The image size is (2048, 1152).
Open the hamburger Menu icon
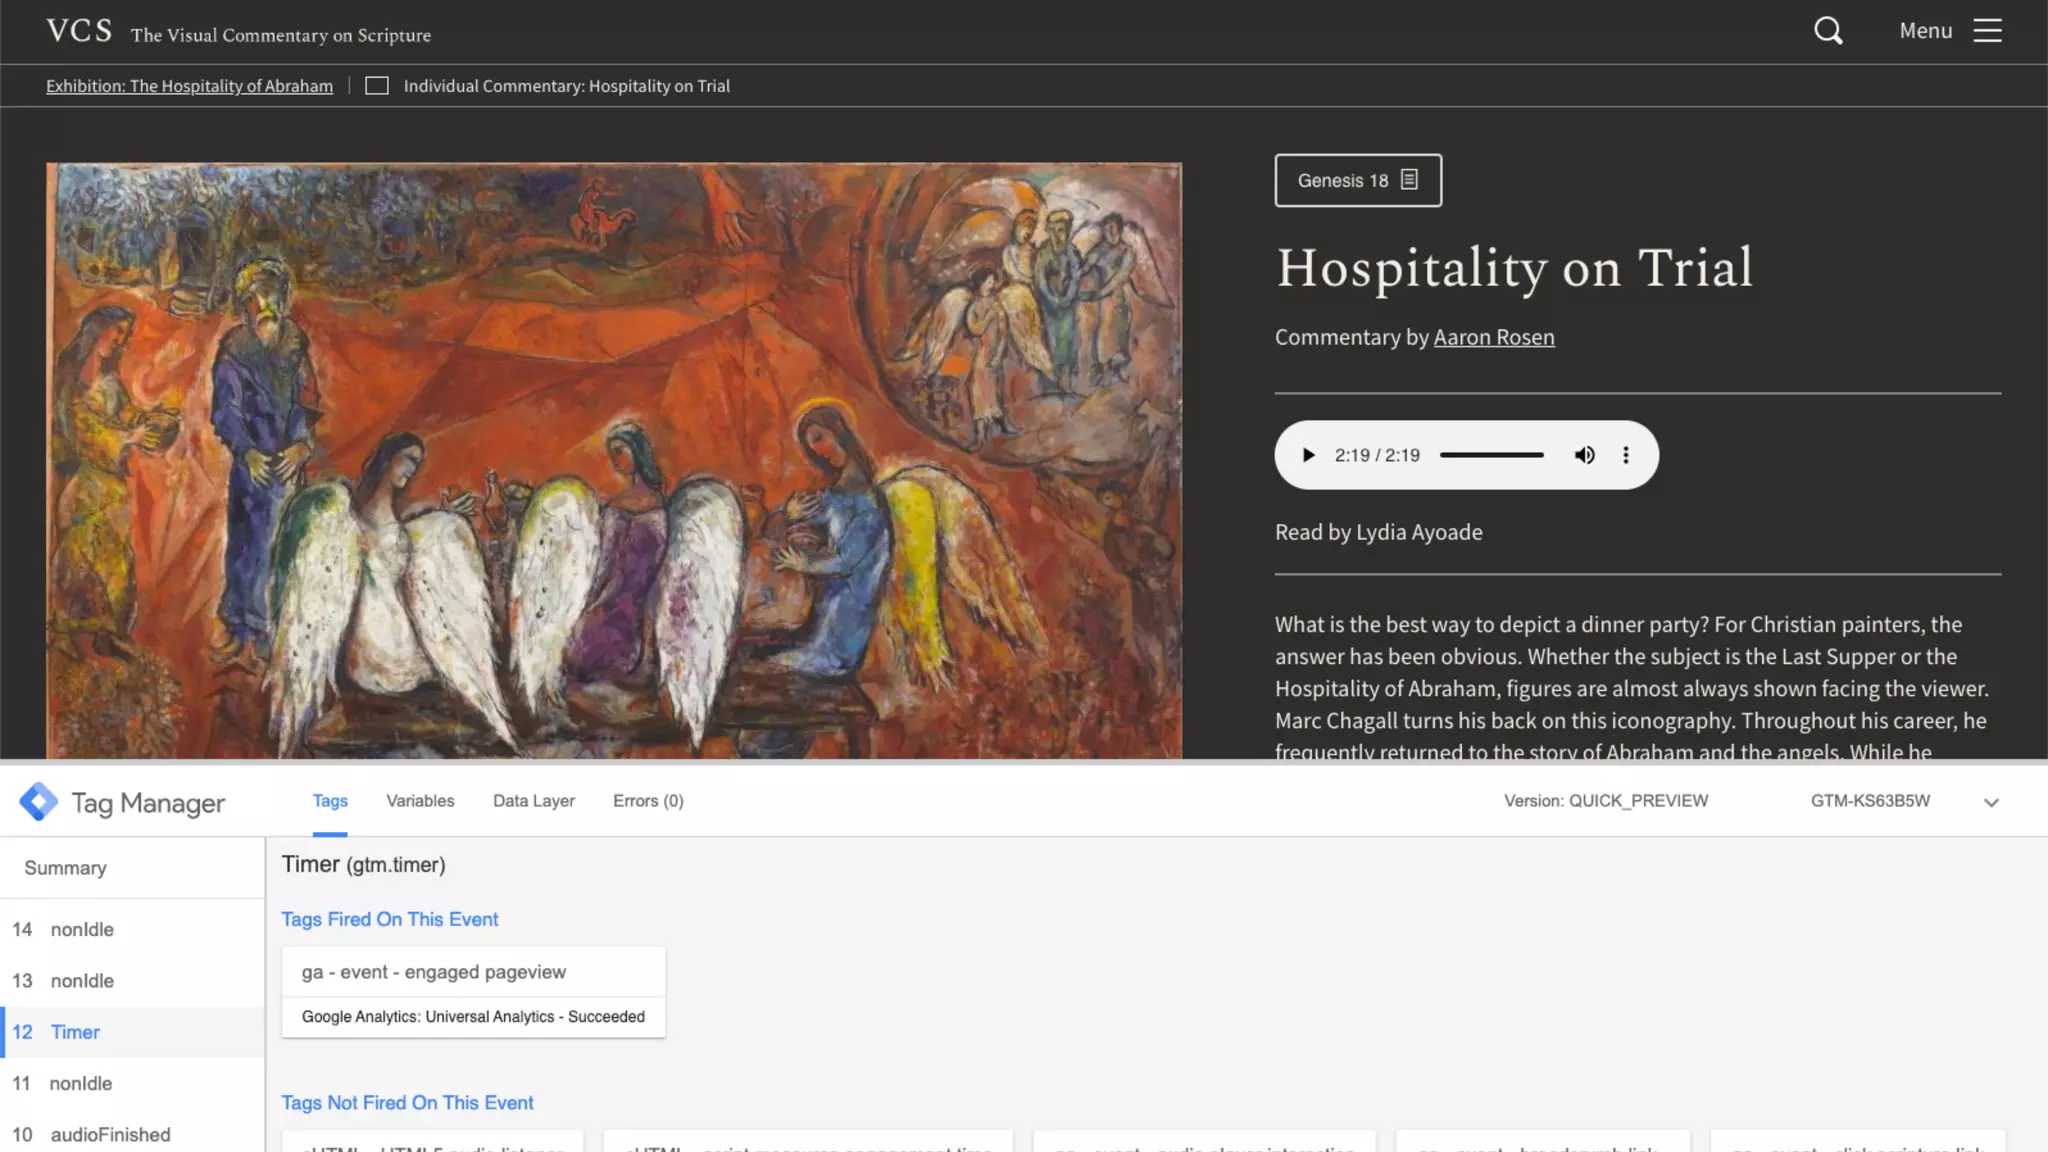1987,31
